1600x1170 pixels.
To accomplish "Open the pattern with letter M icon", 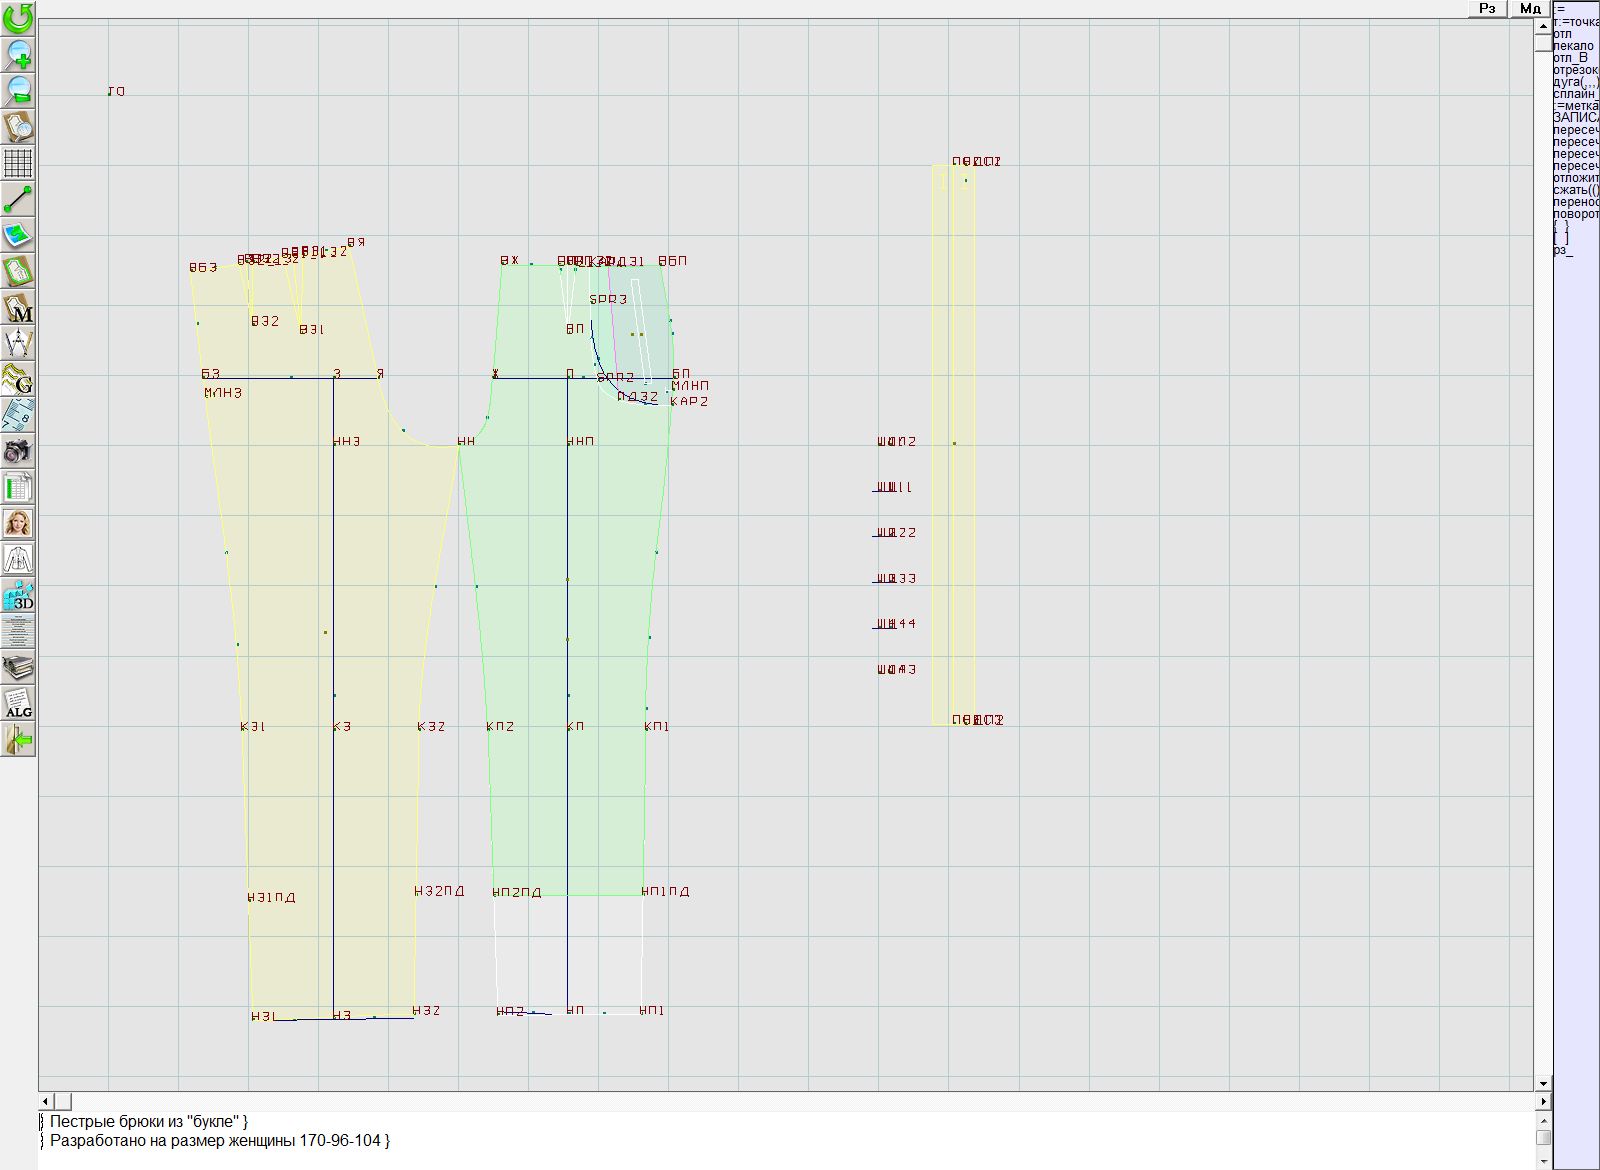I will (18, 308).
